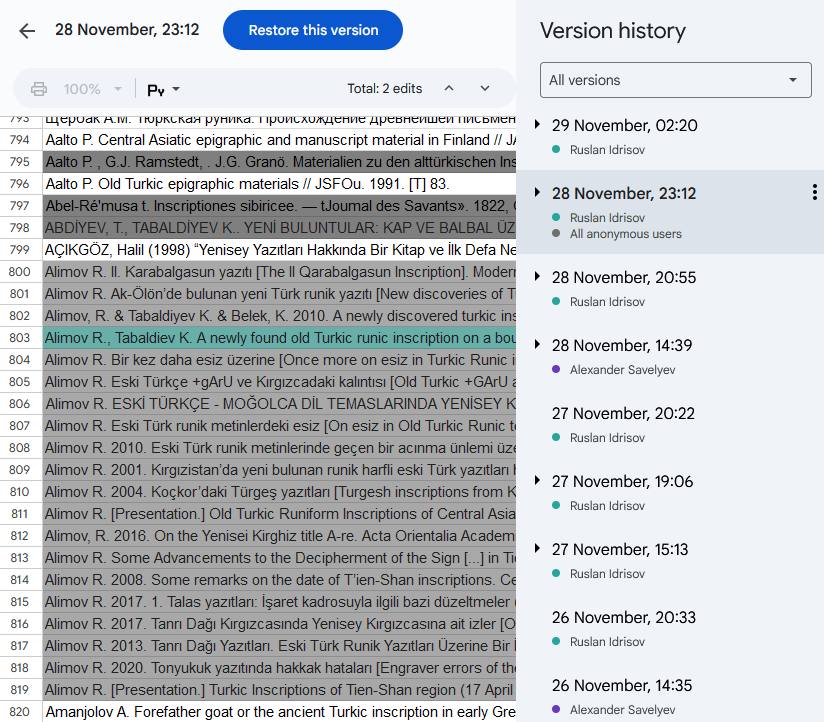Open the 100% zoom dropdown
This screenshot has width=824, height=722.
[93, 89]
